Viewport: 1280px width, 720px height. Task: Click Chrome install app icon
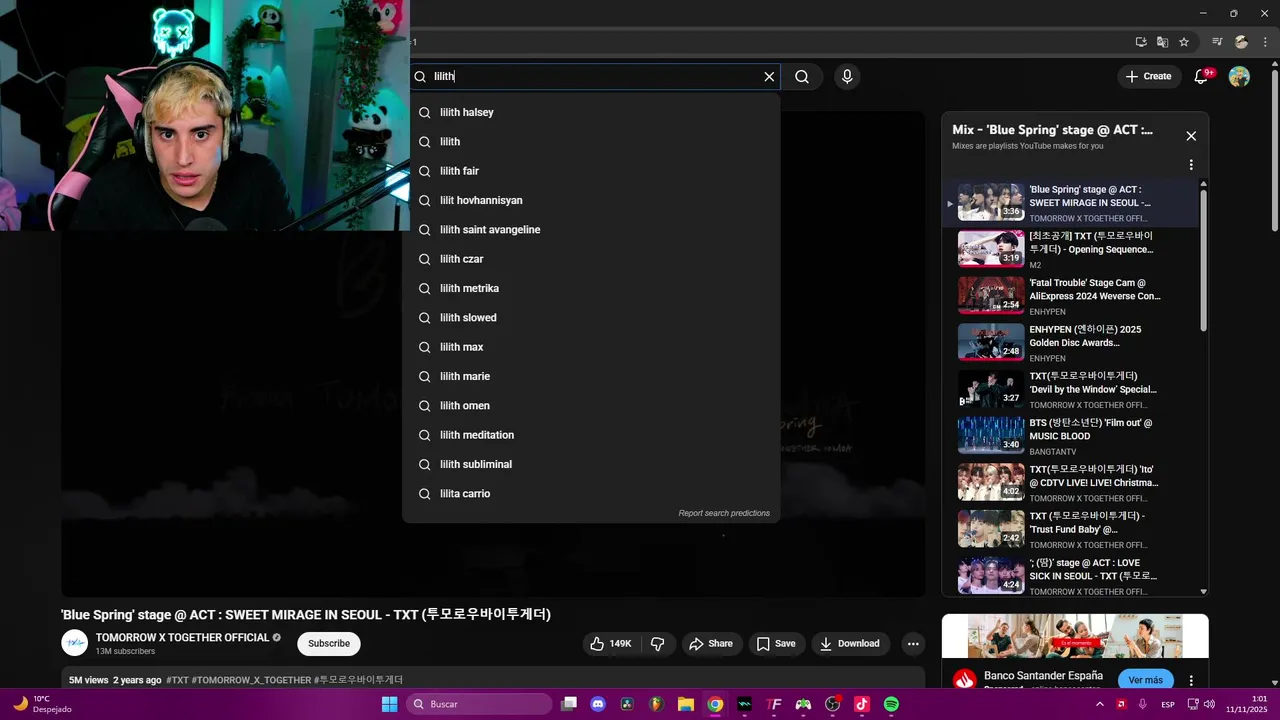[x=1141, y=42]
